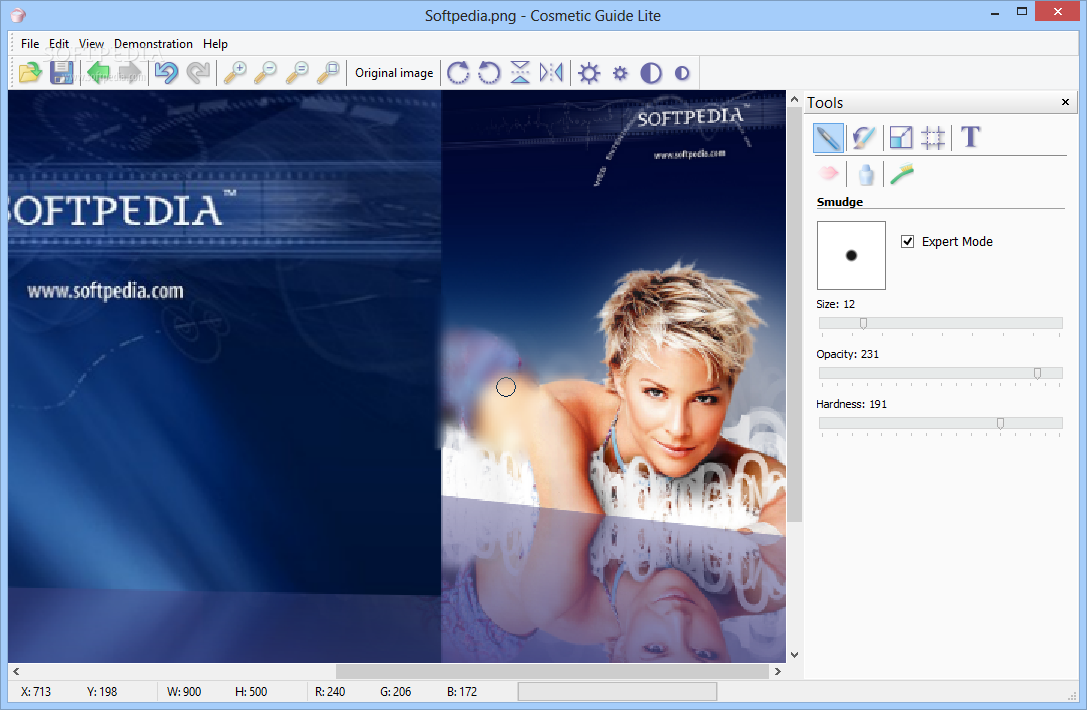Click the gray forward arrow icon
This screenshot has width=1087, height=710.
point(130,72)
